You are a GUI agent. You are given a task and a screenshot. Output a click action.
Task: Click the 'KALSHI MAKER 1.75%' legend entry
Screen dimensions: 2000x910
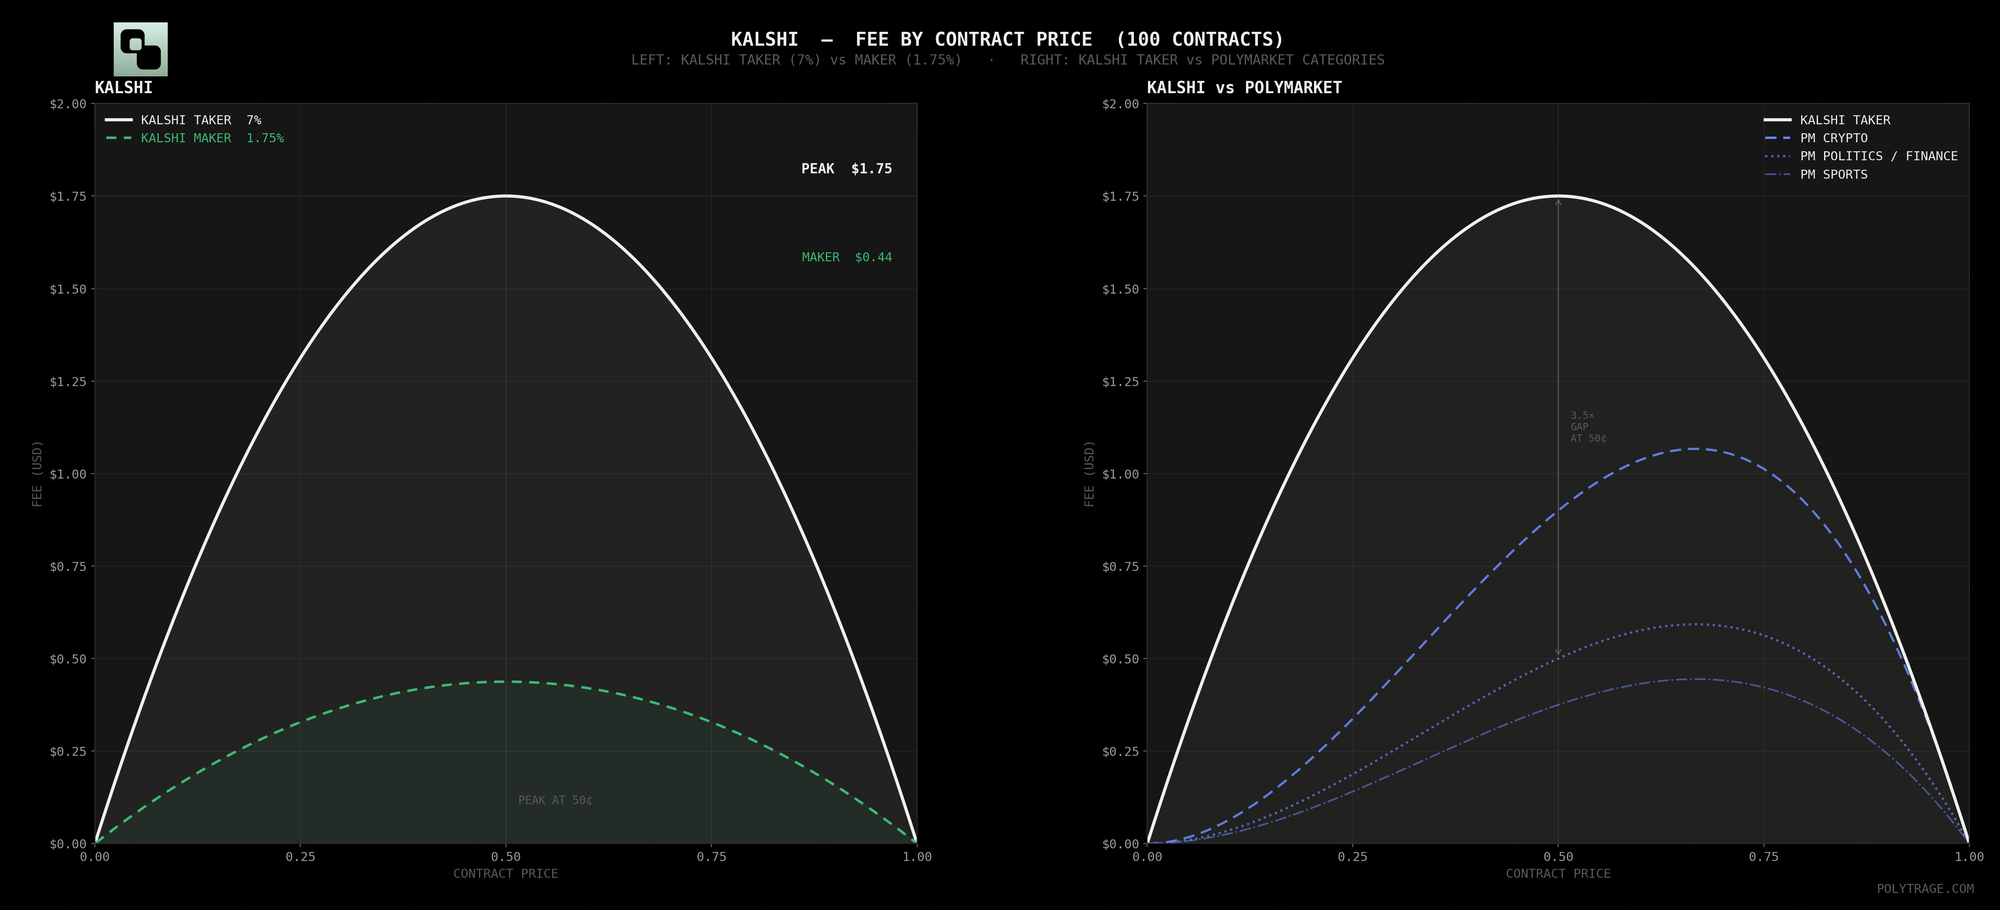(x=195, y=138)
